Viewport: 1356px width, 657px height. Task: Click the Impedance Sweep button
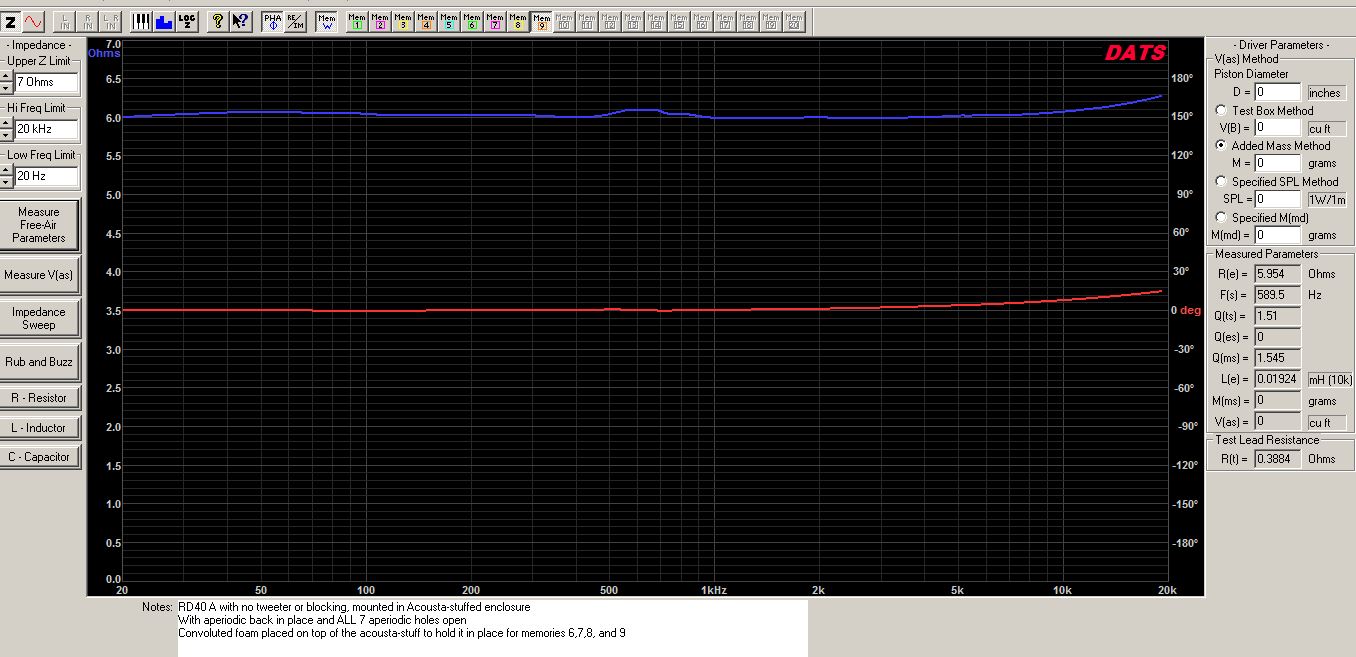[x=39, y=319]
